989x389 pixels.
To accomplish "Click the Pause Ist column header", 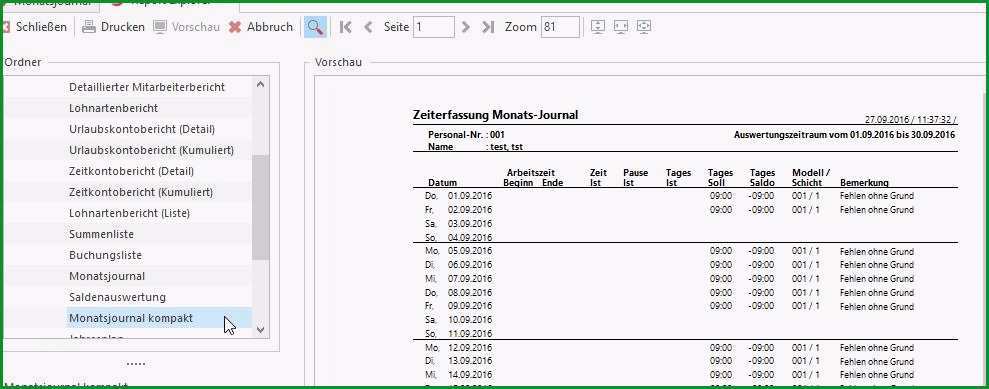I will 635,178.
